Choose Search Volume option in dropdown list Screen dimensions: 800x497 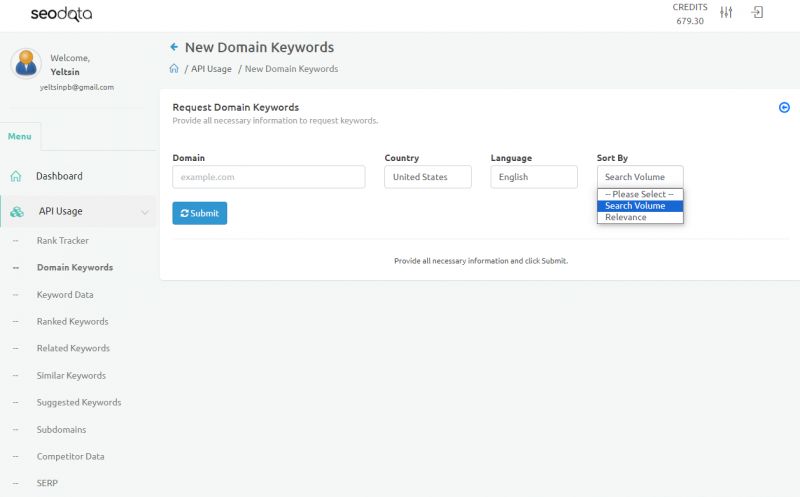pos(635,206)
